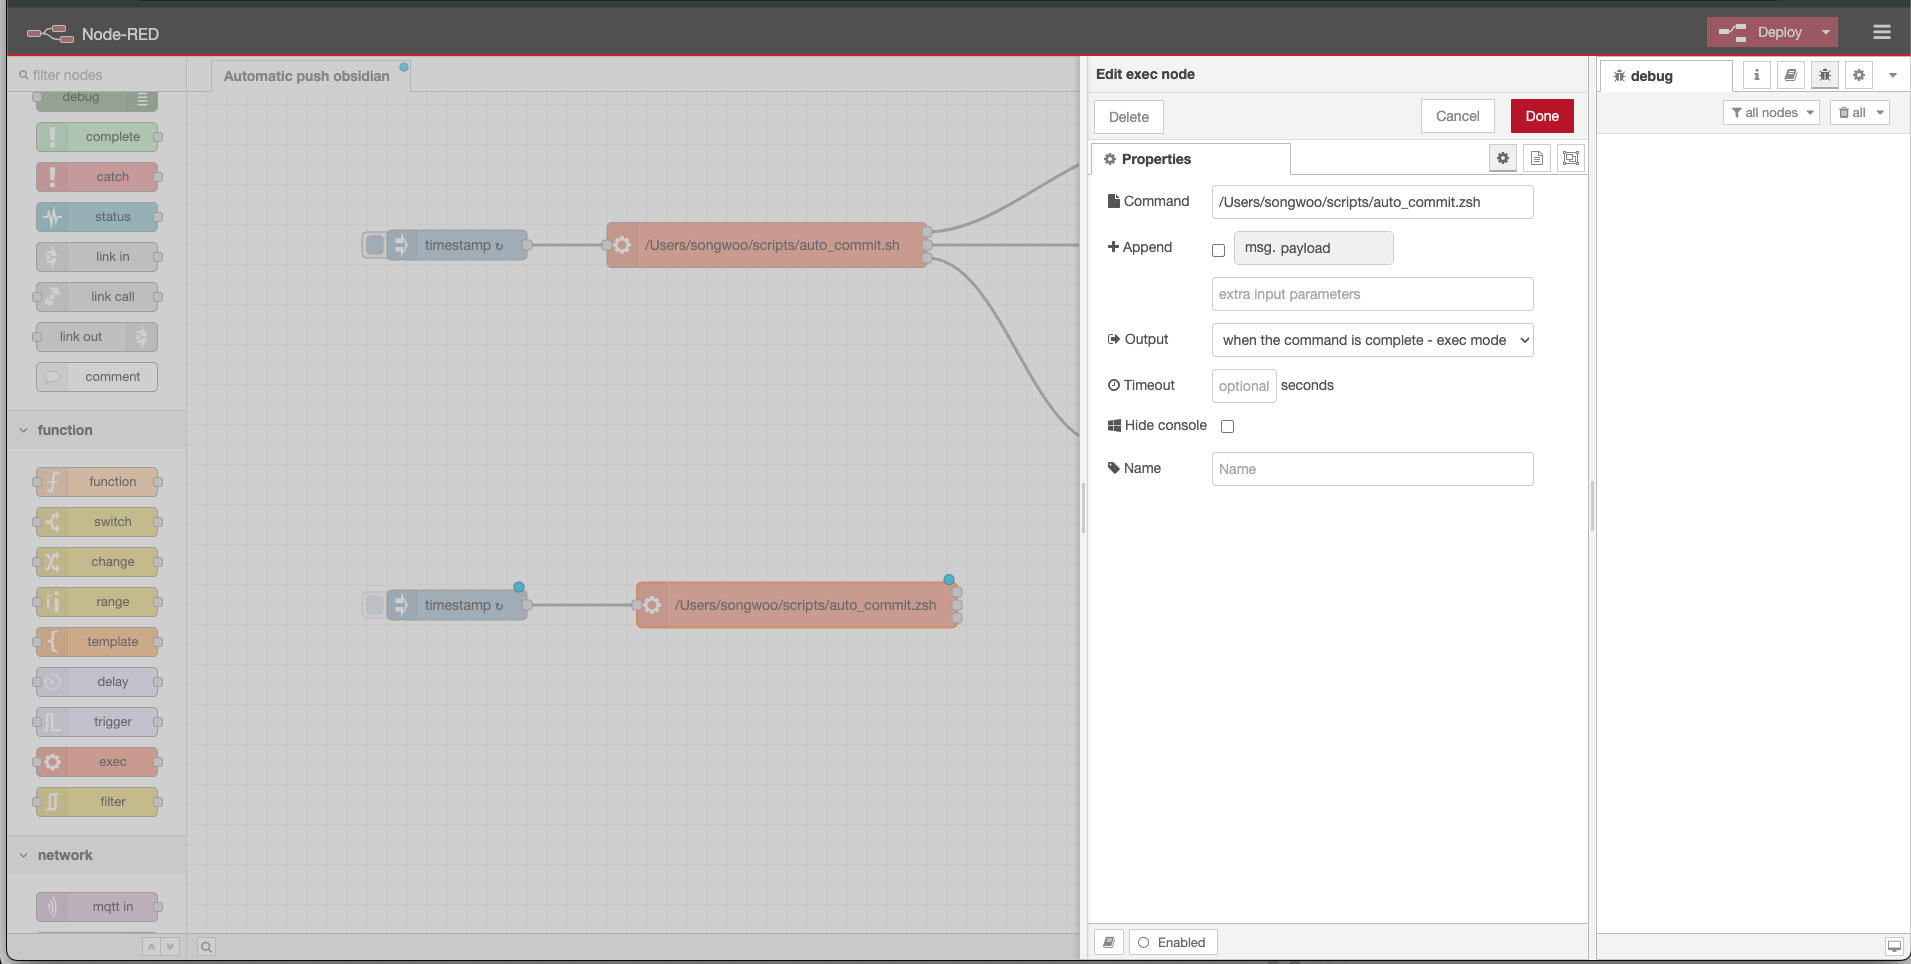Select the trigger node in palette
The height and width of the screenshot is (964, 1911).
[x=97, y=722]
